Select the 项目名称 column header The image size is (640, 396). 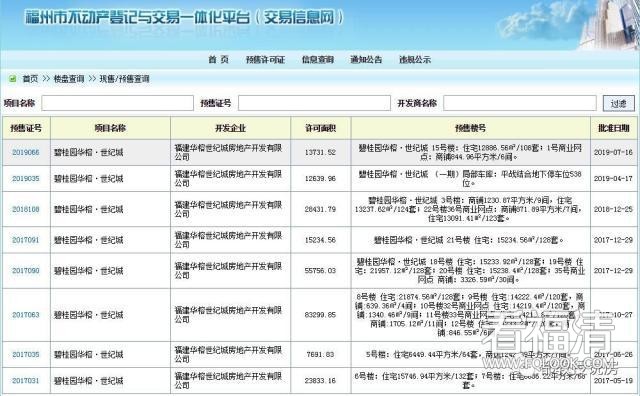110,128
